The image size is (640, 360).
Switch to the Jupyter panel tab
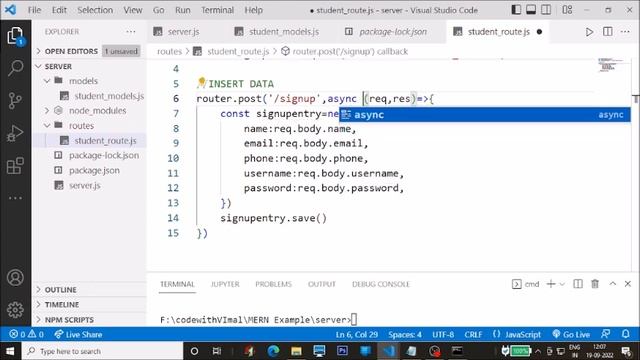coord(225,284)
